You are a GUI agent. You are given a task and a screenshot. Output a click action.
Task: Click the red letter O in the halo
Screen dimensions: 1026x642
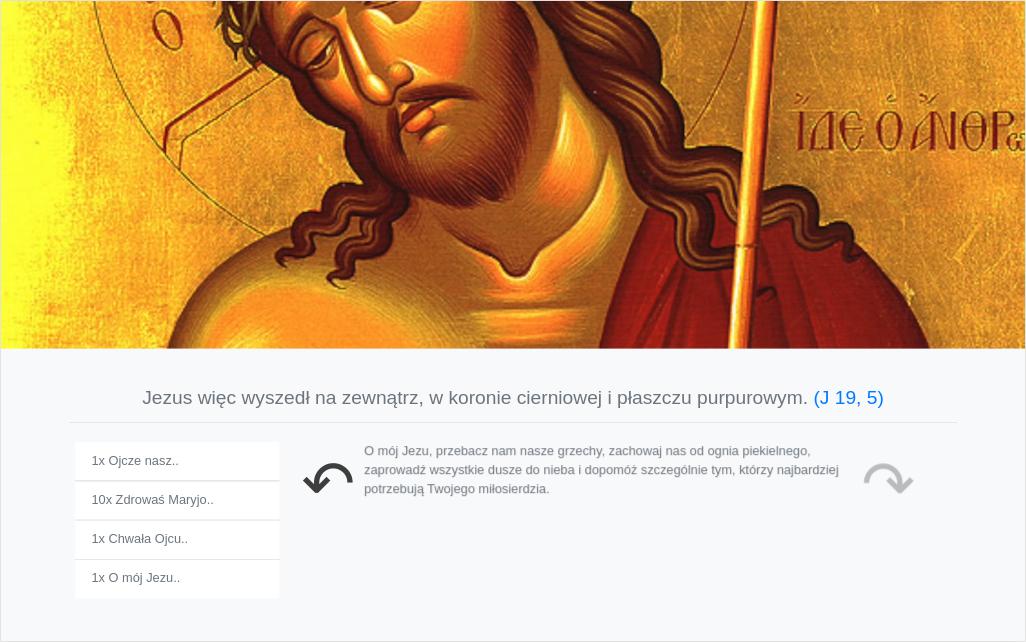tap(168, 29)
